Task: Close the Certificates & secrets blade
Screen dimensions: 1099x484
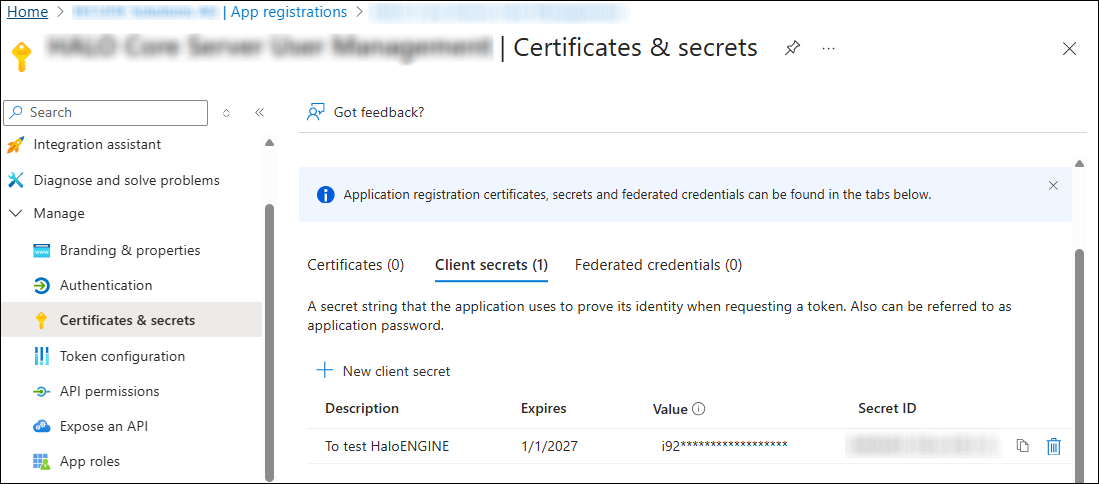Action: (x=1070, y=48)
